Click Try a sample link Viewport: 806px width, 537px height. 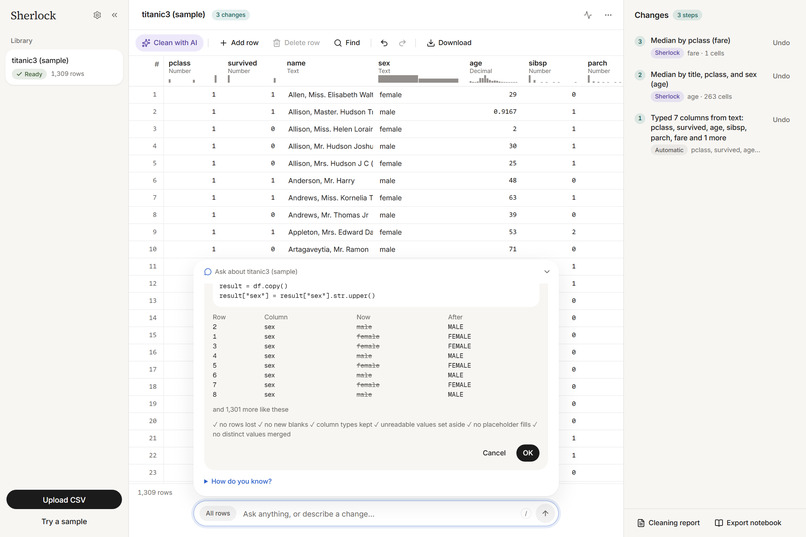click(64, 522)
